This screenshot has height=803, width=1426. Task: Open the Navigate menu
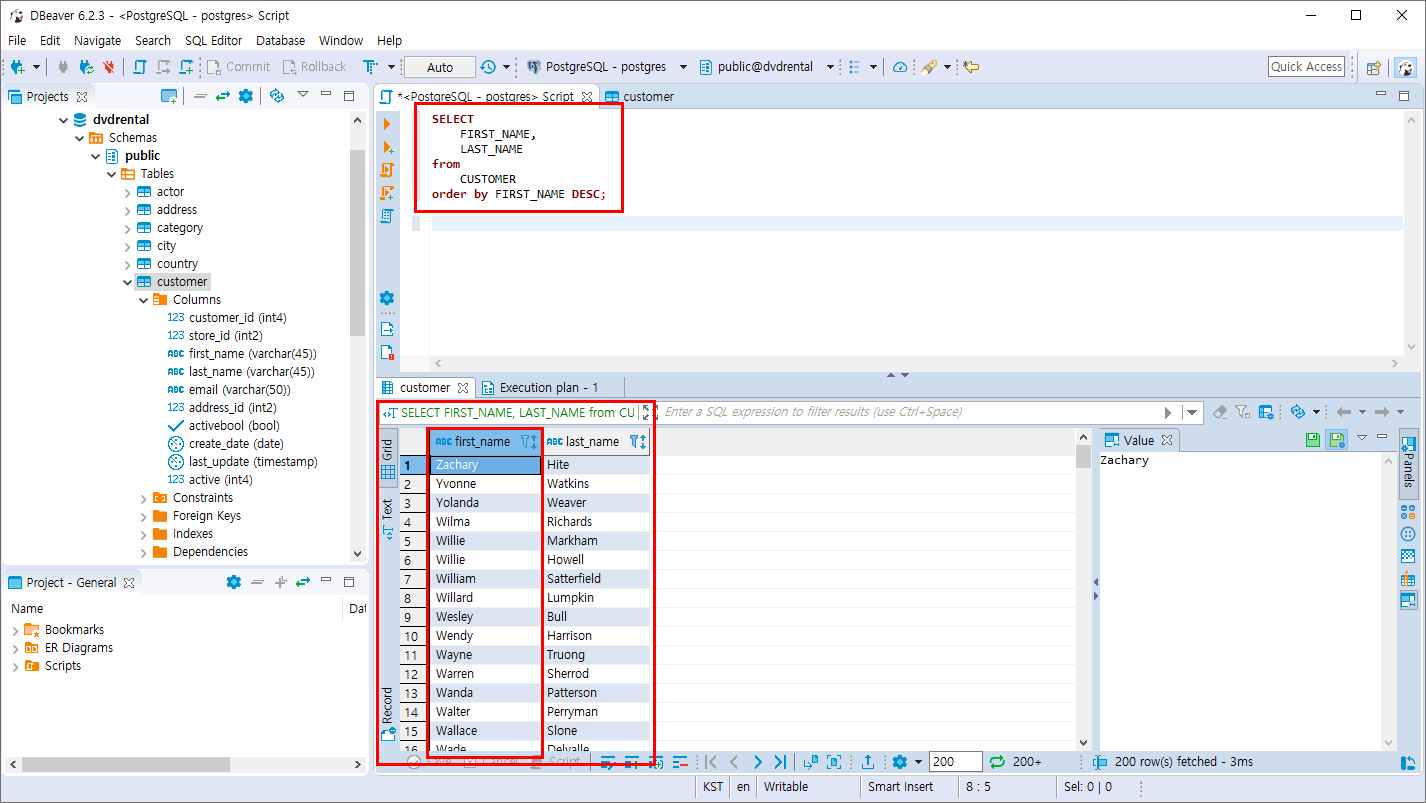point(97,40)
